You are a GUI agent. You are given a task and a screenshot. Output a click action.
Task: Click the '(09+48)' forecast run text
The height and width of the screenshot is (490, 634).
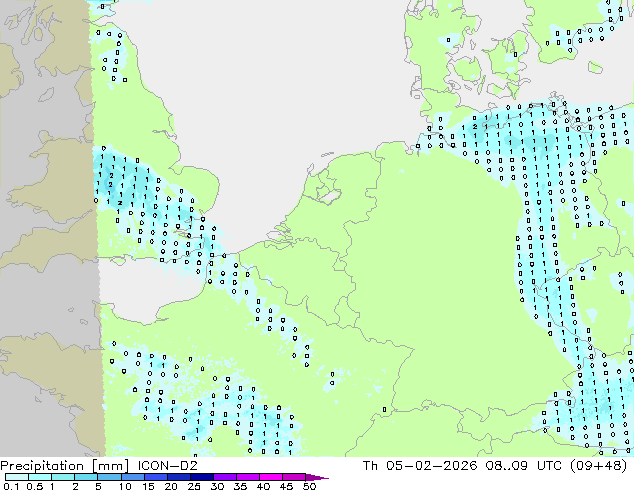(599, 466)
